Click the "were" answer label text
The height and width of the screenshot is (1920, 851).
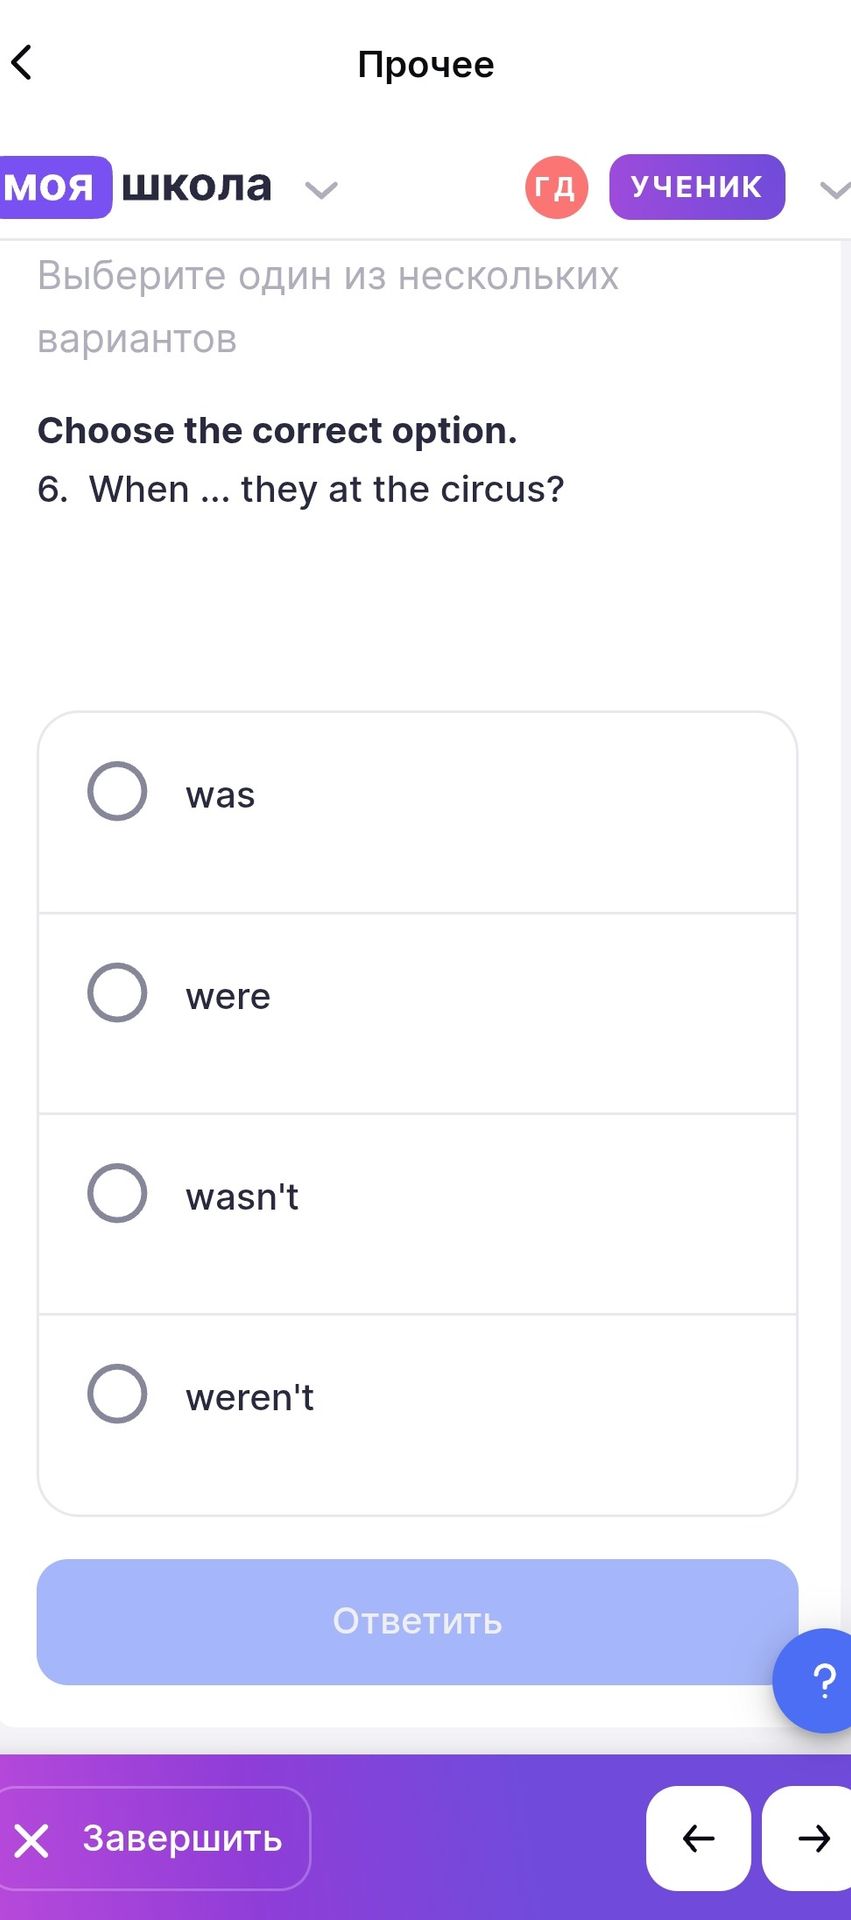[x=228, y=997]
